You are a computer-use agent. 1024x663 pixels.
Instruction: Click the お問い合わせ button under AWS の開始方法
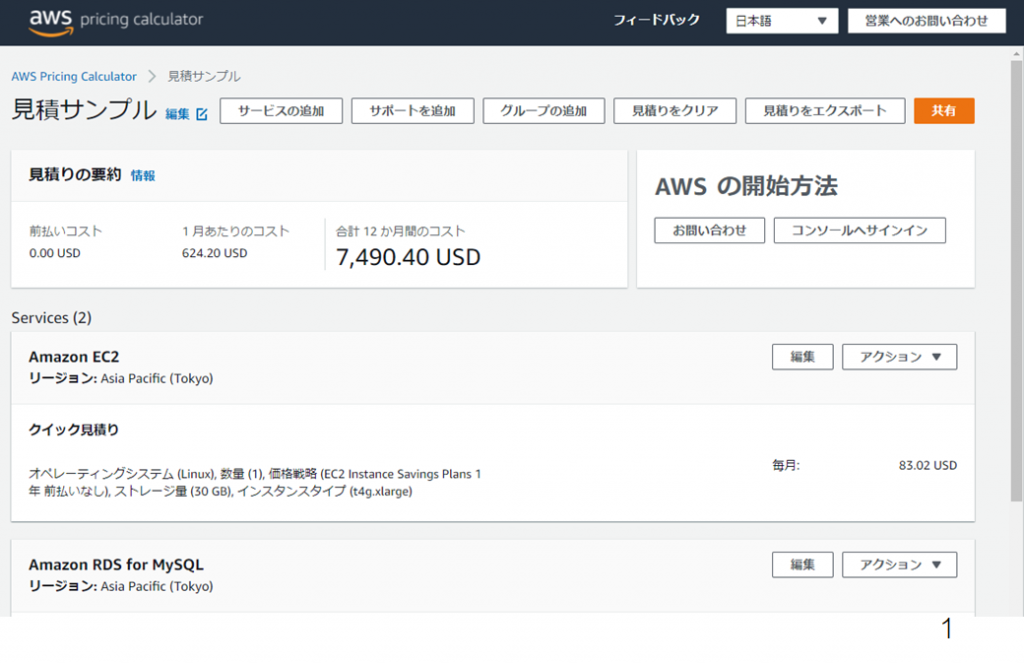[709, 230]
